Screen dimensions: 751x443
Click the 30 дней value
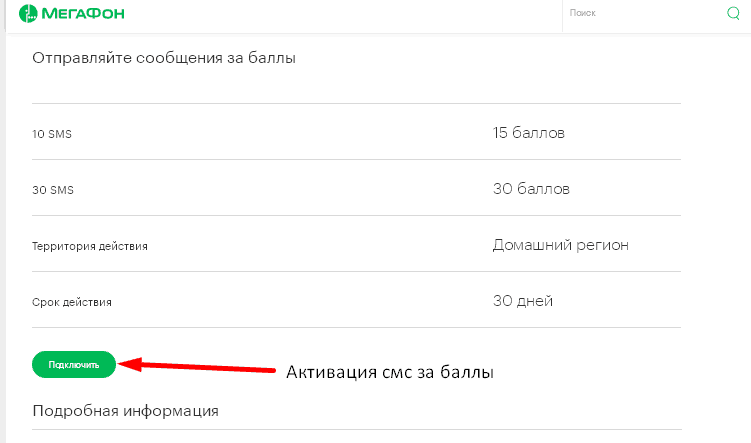(x=523, y=300)
